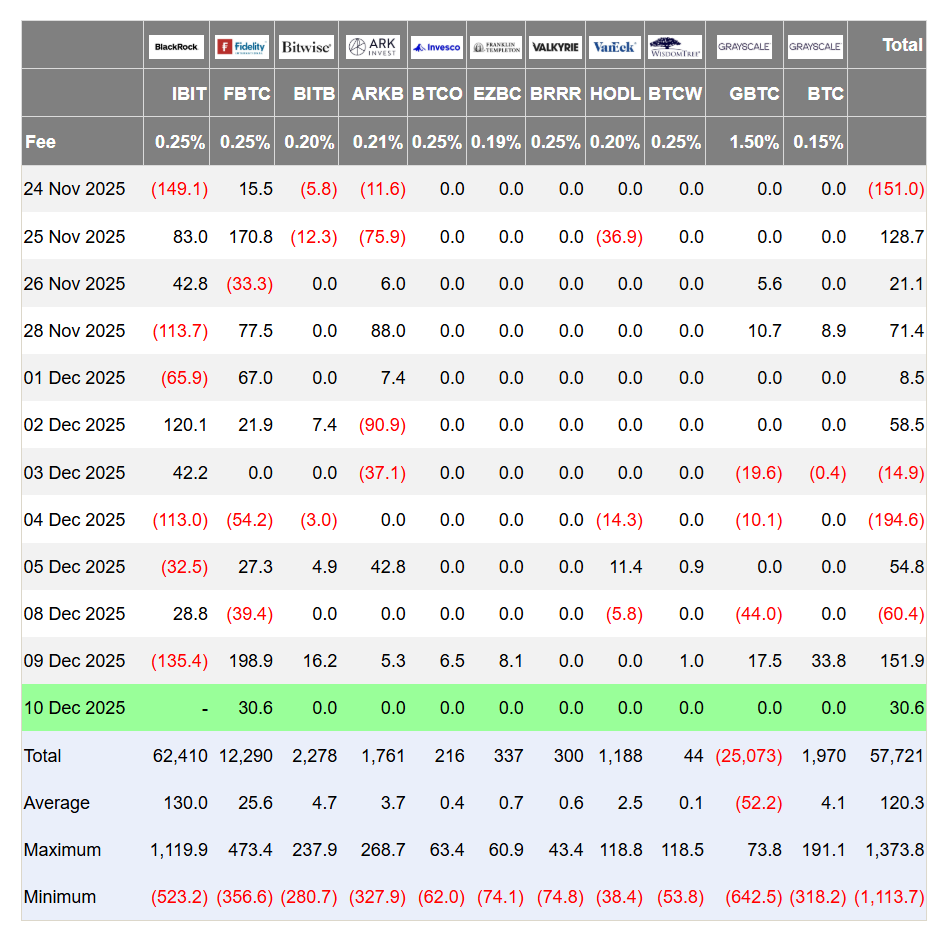The image size is (947, 938).
Task: Click the ARK Invest logo
Action: [372, 46]
